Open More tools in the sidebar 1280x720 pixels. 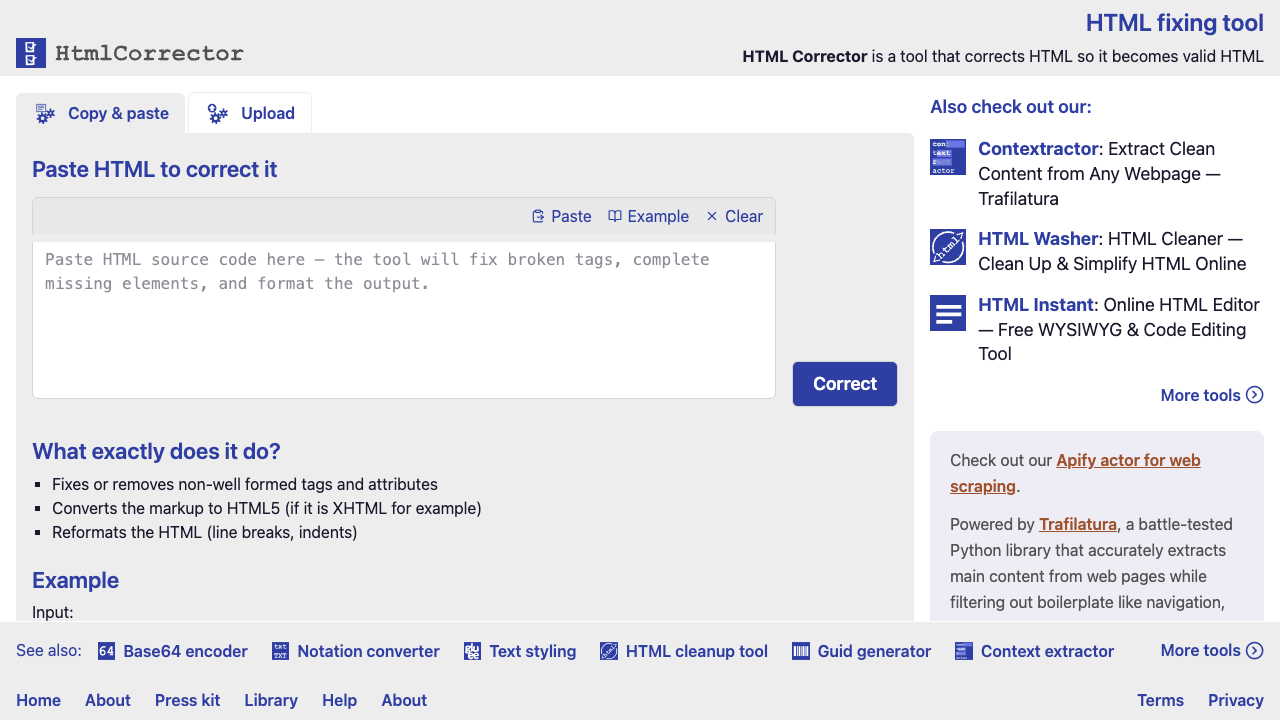coord(1211,395)
